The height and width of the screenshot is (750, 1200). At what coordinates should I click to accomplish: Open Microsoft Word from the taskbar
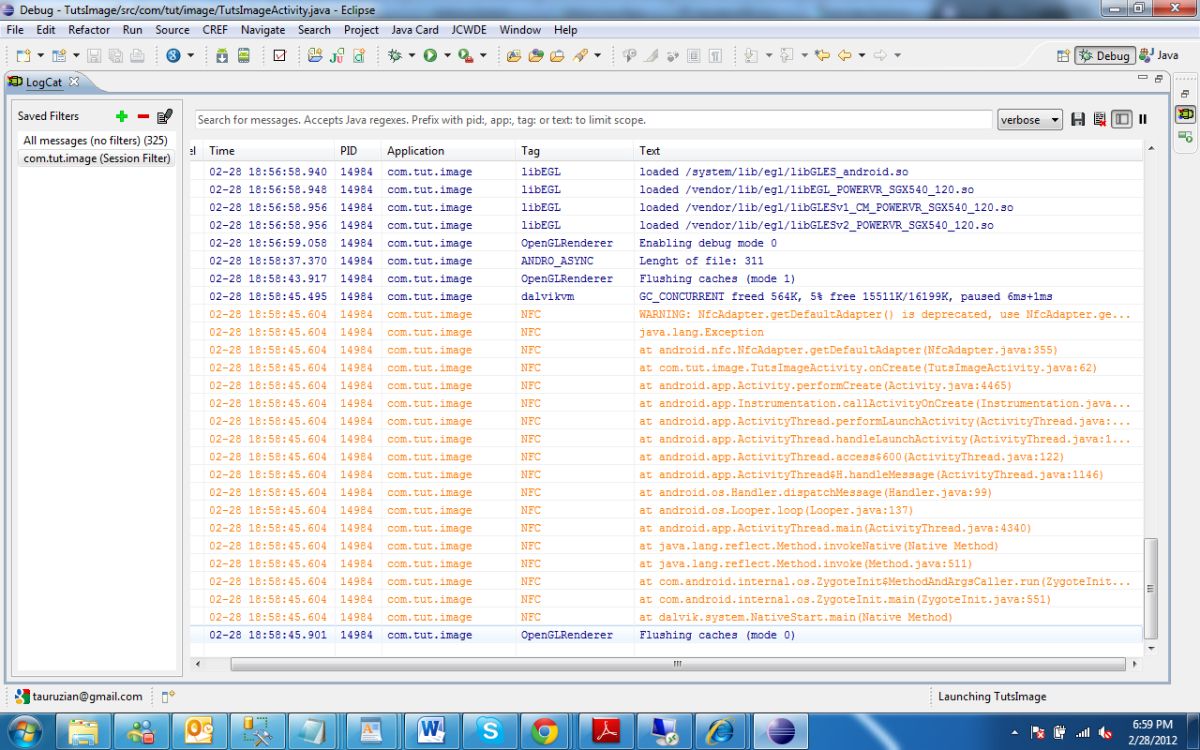(x=432, y=731)
